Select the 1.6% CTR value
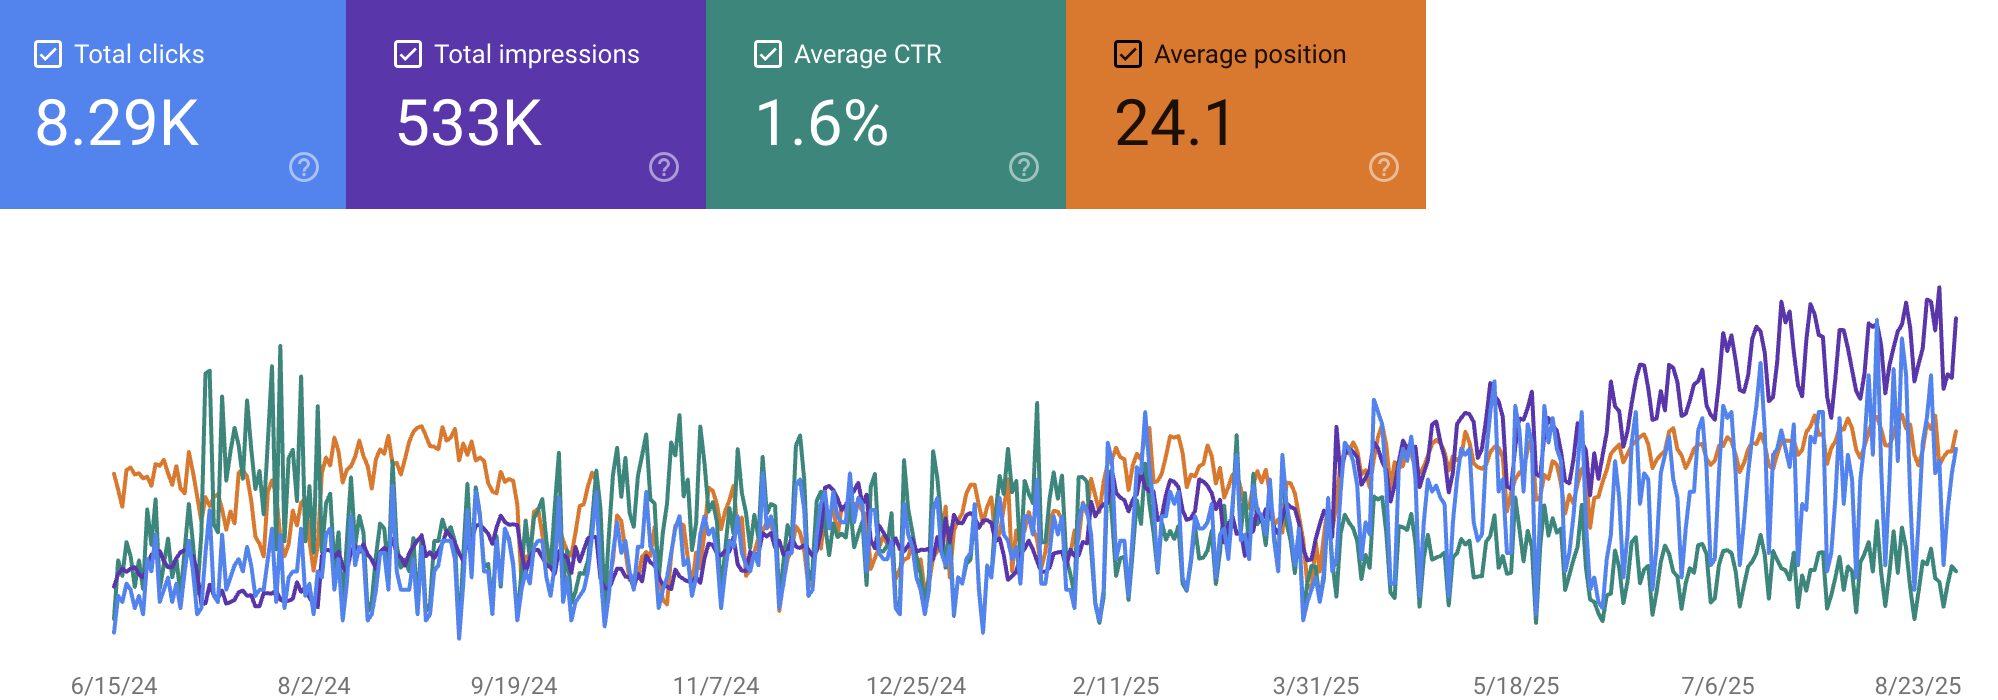The width and height of the screenshot is (1998, 700). click(x=821, y=124)
